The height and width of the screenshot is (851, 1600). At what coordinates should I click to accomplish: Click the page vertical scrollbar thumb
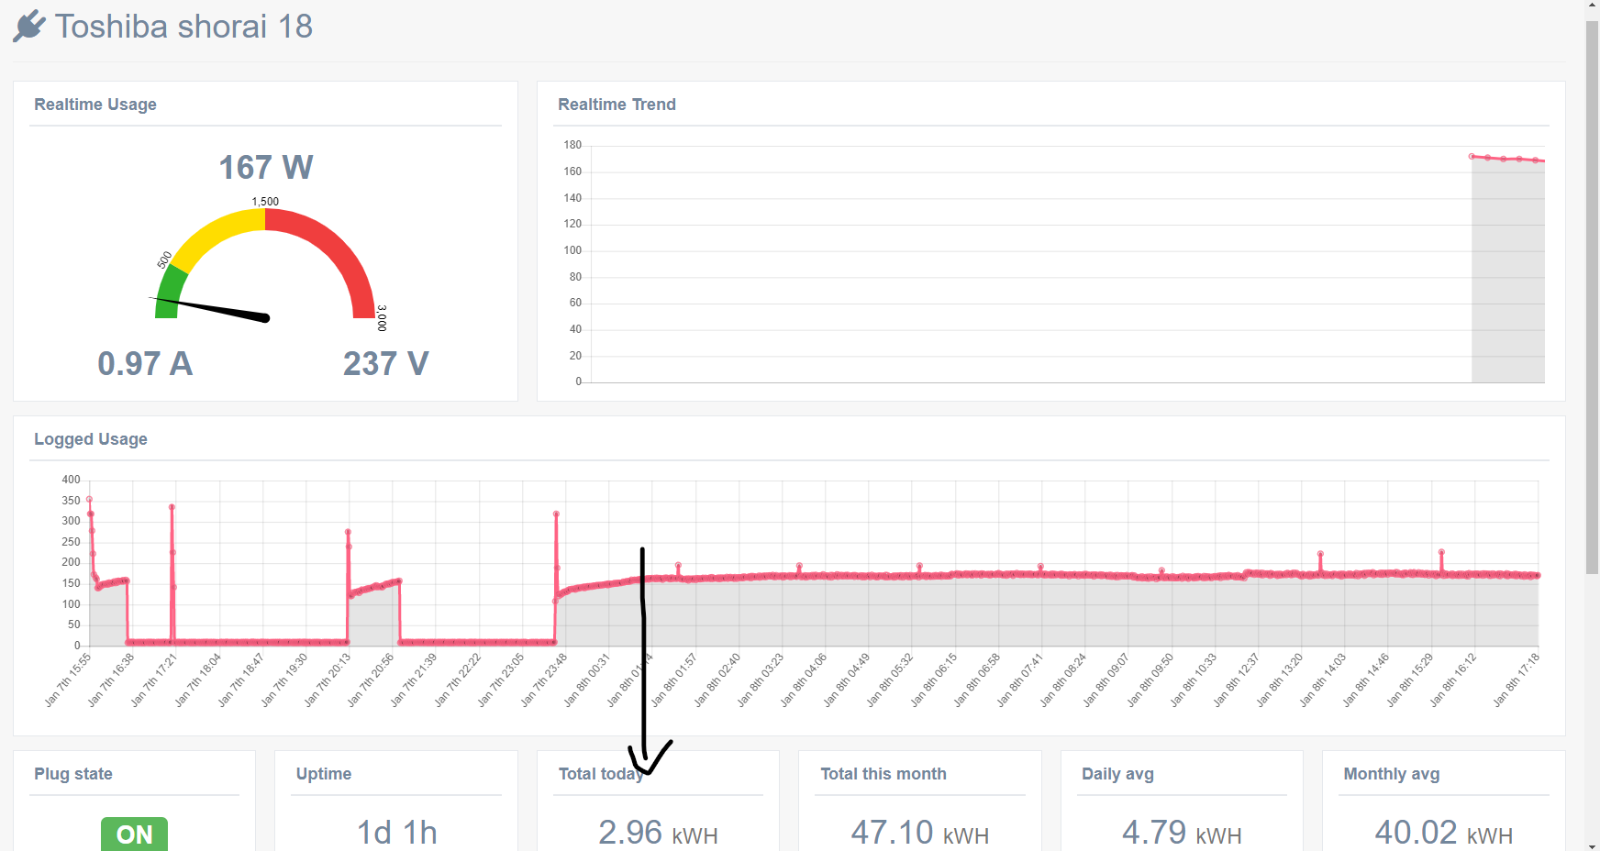[1592, 297]
